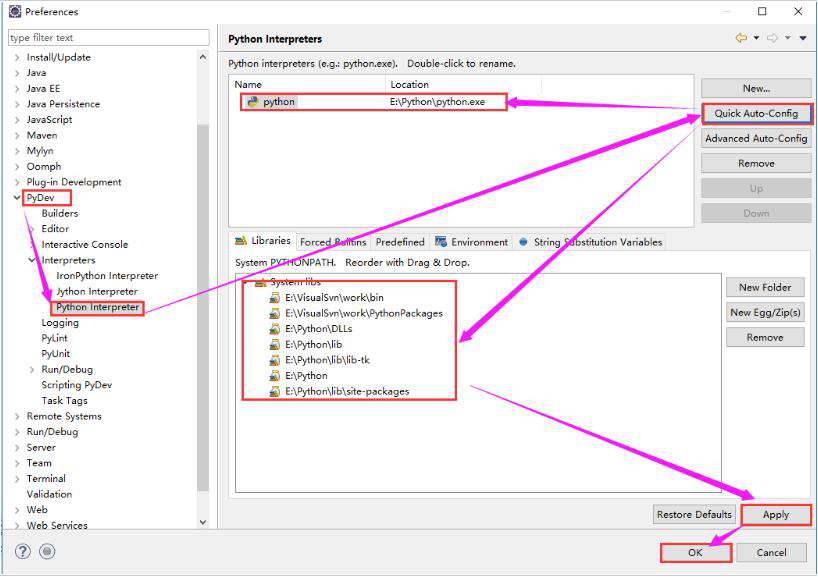Click the icon beside E:\Python\lib\lib-tk
818x577 pixels.
click(274, 360)
